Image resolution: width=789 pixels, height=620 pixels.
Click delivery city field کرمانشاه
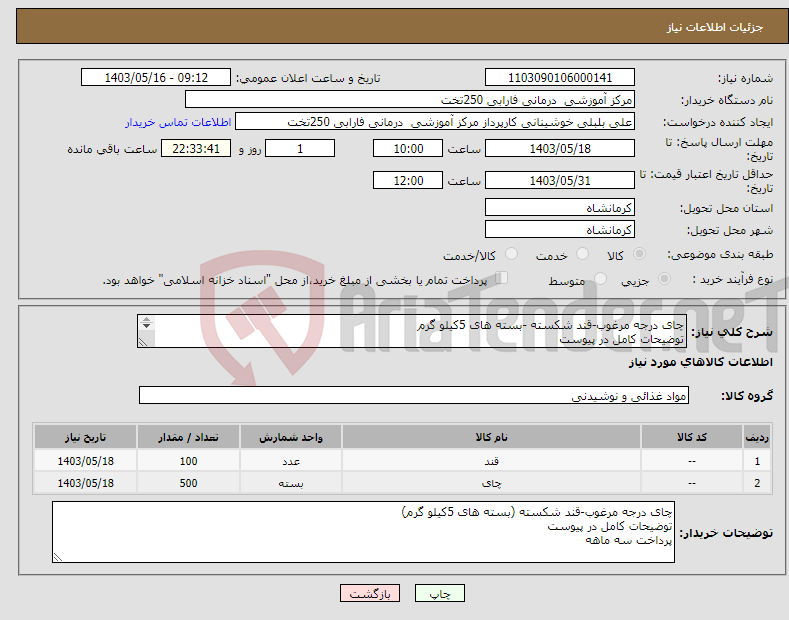(x=560, y=229)
